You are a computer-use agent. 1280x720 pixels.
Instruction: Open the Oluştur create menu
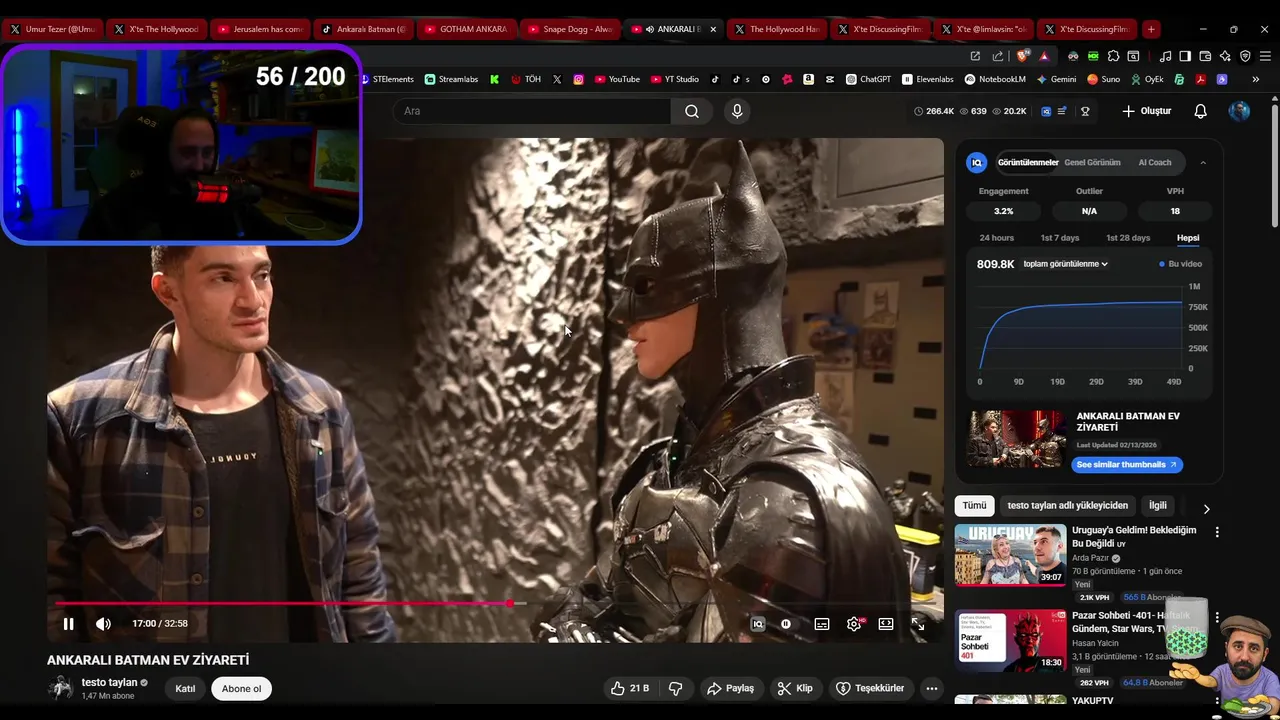pos(1146,111)
